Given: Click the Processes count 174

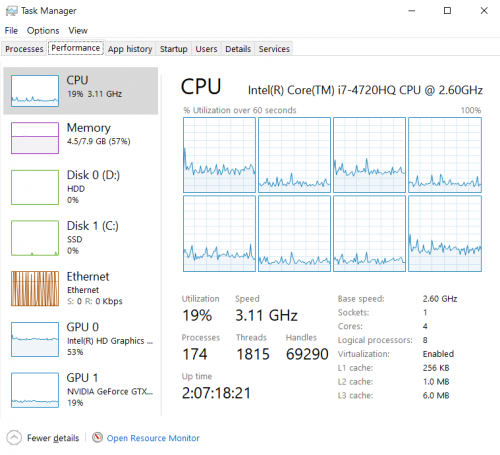Looking at the screenshot, I should [195, 354].
